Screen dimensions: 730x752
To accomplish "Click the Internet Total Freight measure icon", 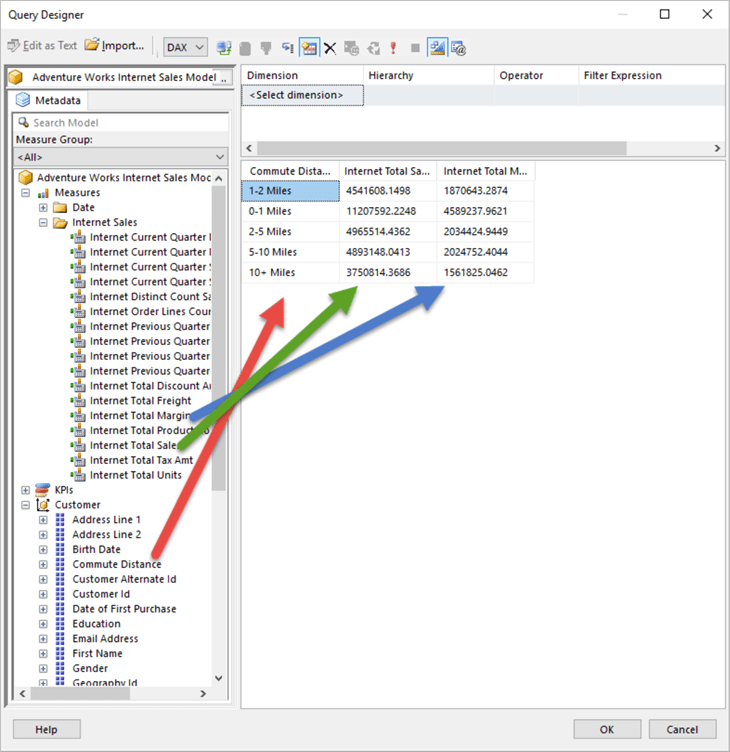I will [78, 400].
